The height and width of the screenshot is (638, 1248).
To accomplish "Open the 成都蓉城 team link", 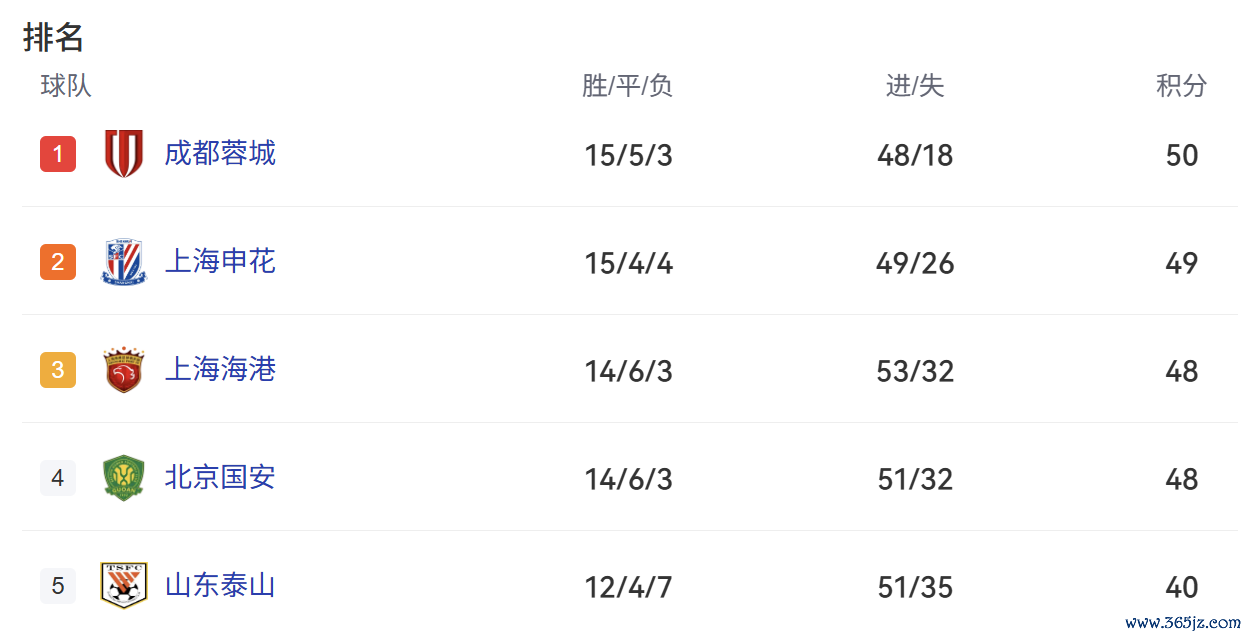I will (220, 154).
